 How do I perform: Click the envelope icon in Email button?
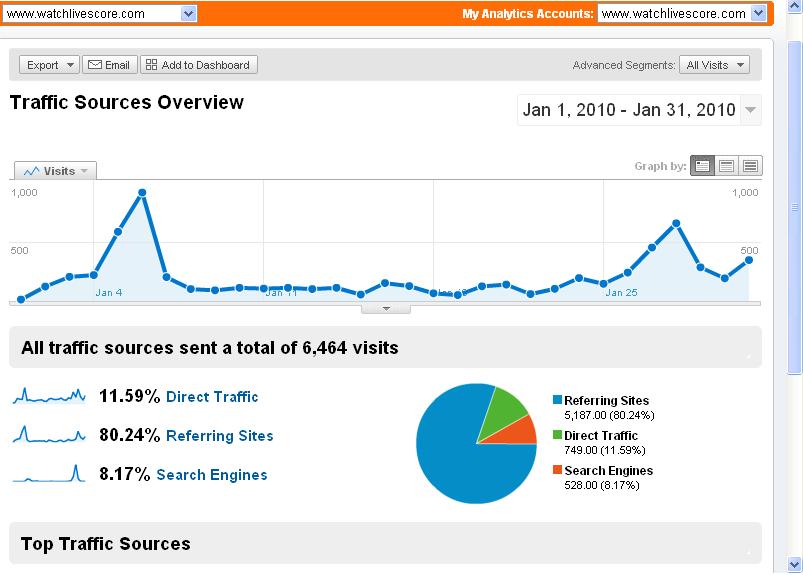point(95,65)
